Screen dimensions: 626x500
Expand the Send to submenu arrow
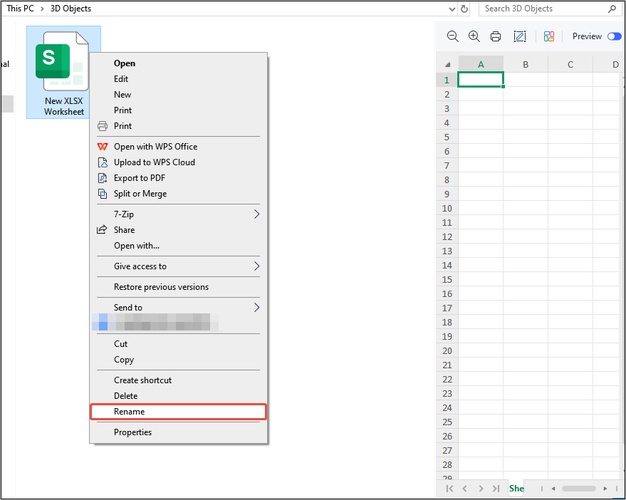point(257,308)
